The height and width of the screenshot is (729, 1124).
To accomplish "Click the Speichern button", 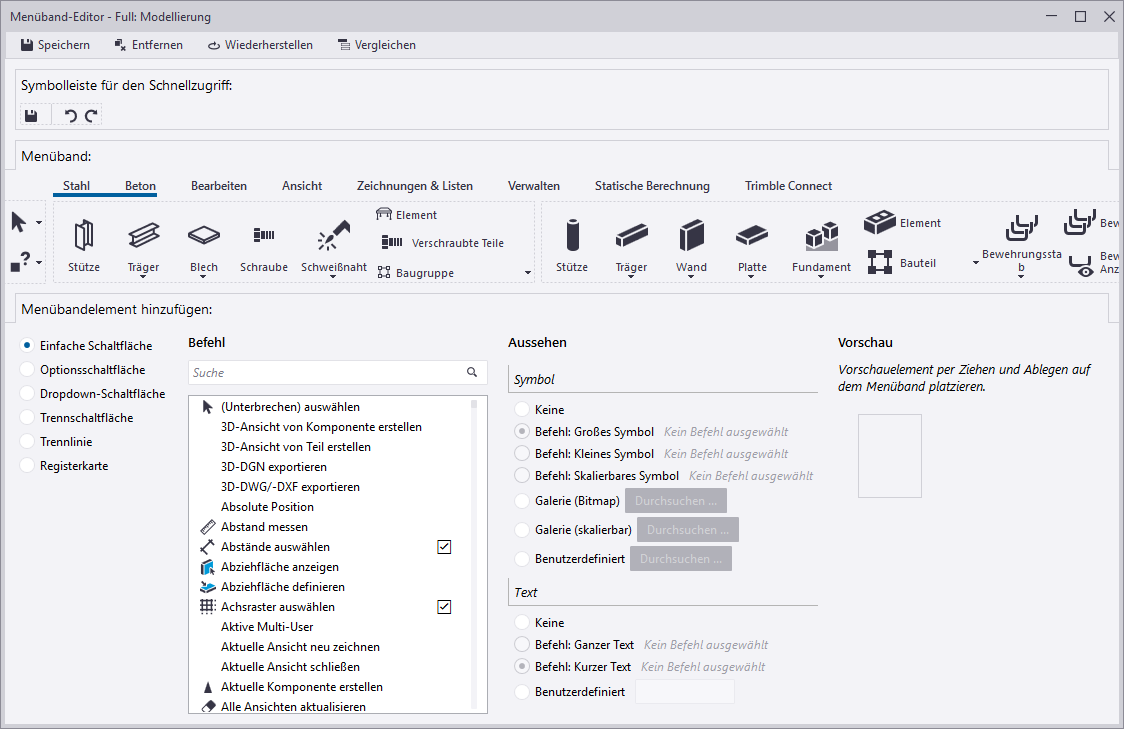I will (x=55, y=45).
